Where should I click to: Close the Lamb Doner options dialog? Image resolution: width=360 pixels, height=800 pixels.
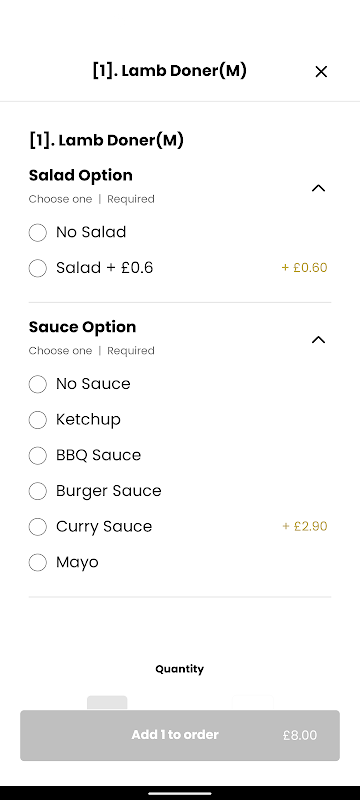click(x=321, y=72)
